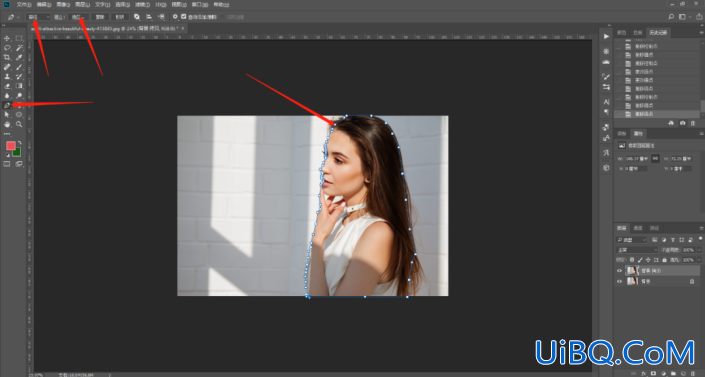Select the Eraser tool
The height and width of the screenshot is (377, 705).
pyautogui.click(x=7, y=86)
